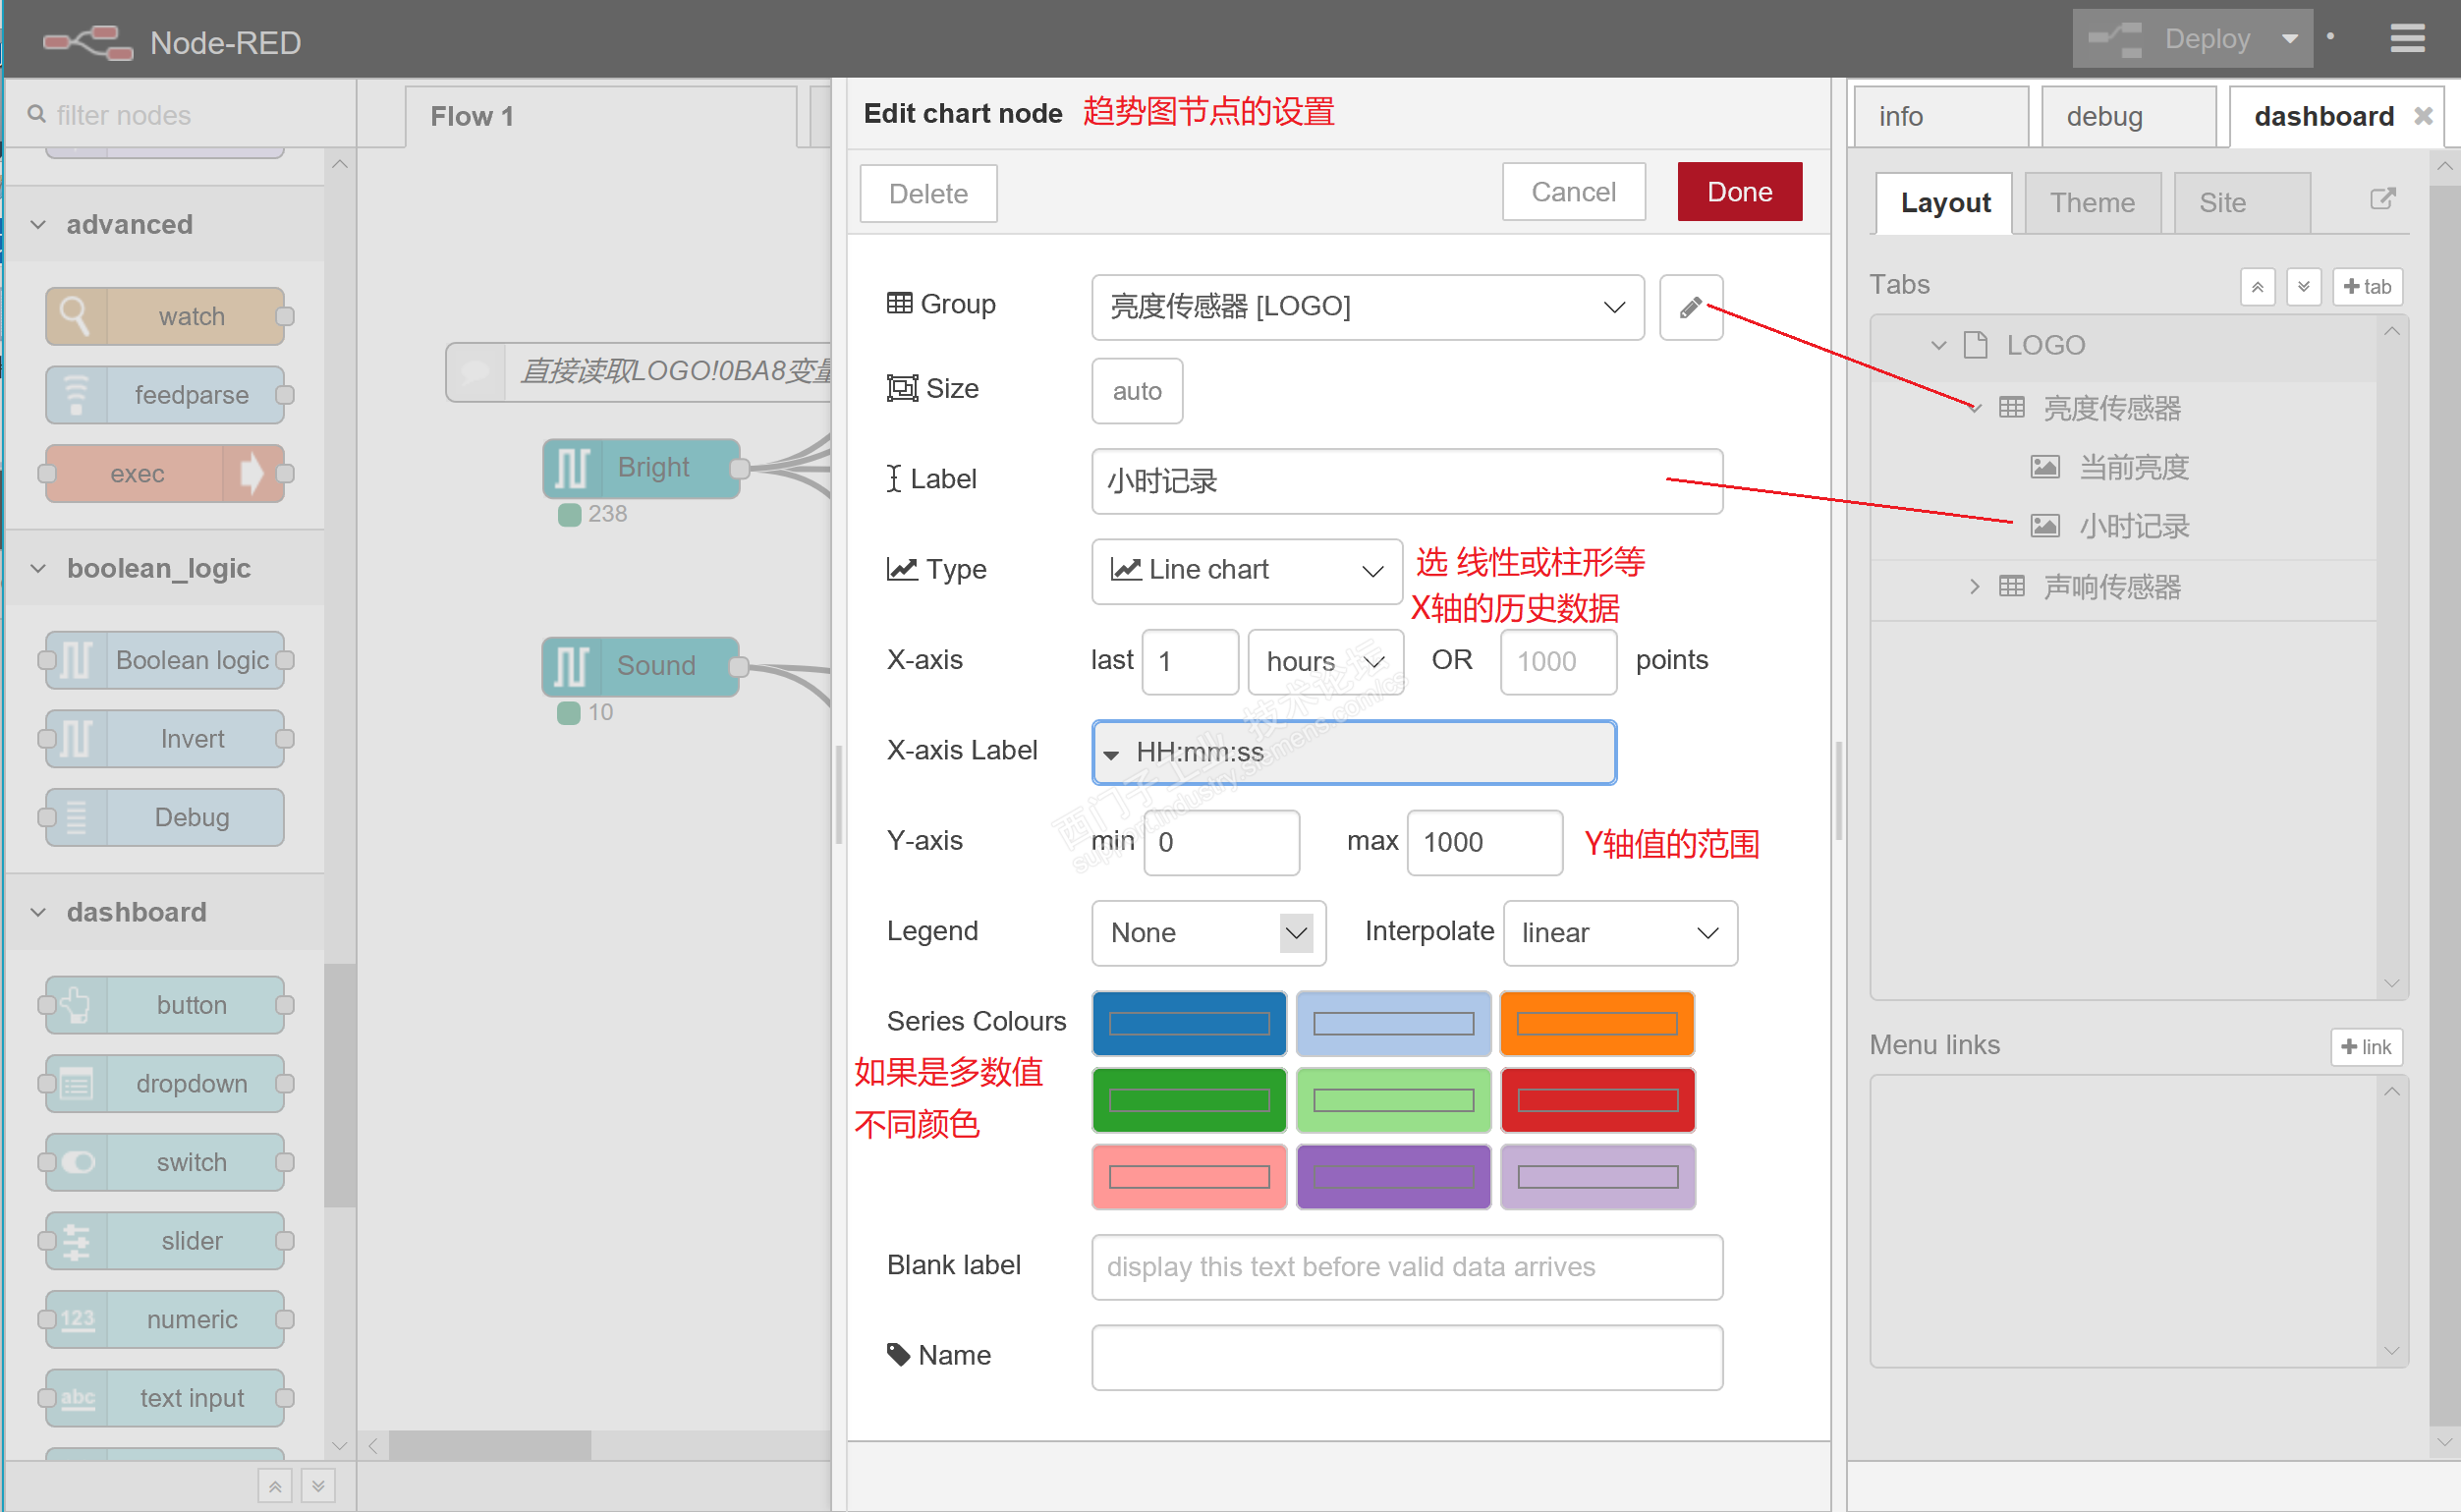Collapse the LOGO tab tree item
The width and height of the screenshot is (2461, 1512).
[1938, 345]
